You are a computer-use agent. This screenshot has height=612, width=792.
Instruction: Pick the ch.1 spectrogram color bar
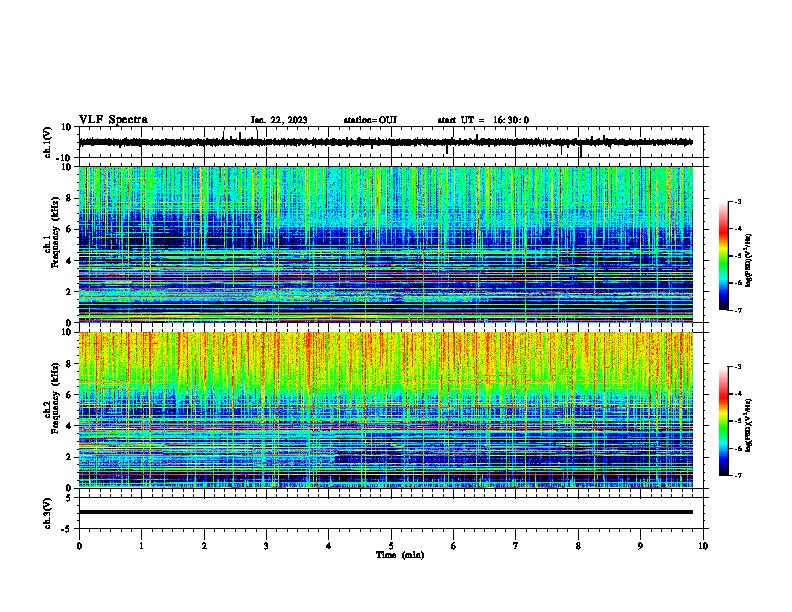tap(723, 256)
